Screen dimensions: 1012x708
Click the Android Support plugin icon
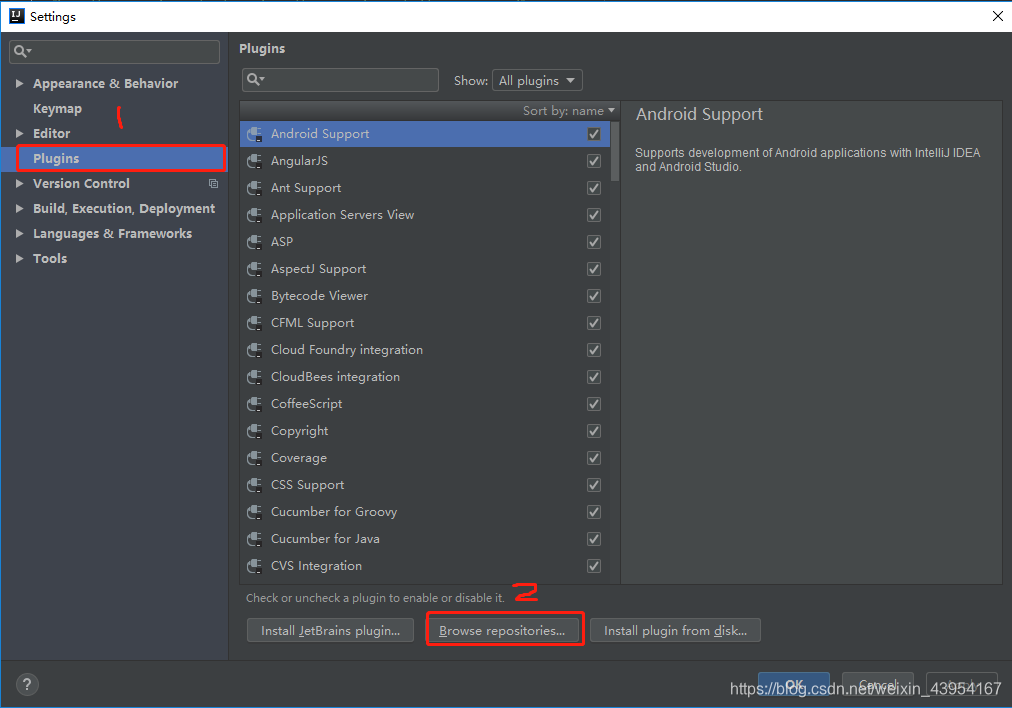[255, 134]
